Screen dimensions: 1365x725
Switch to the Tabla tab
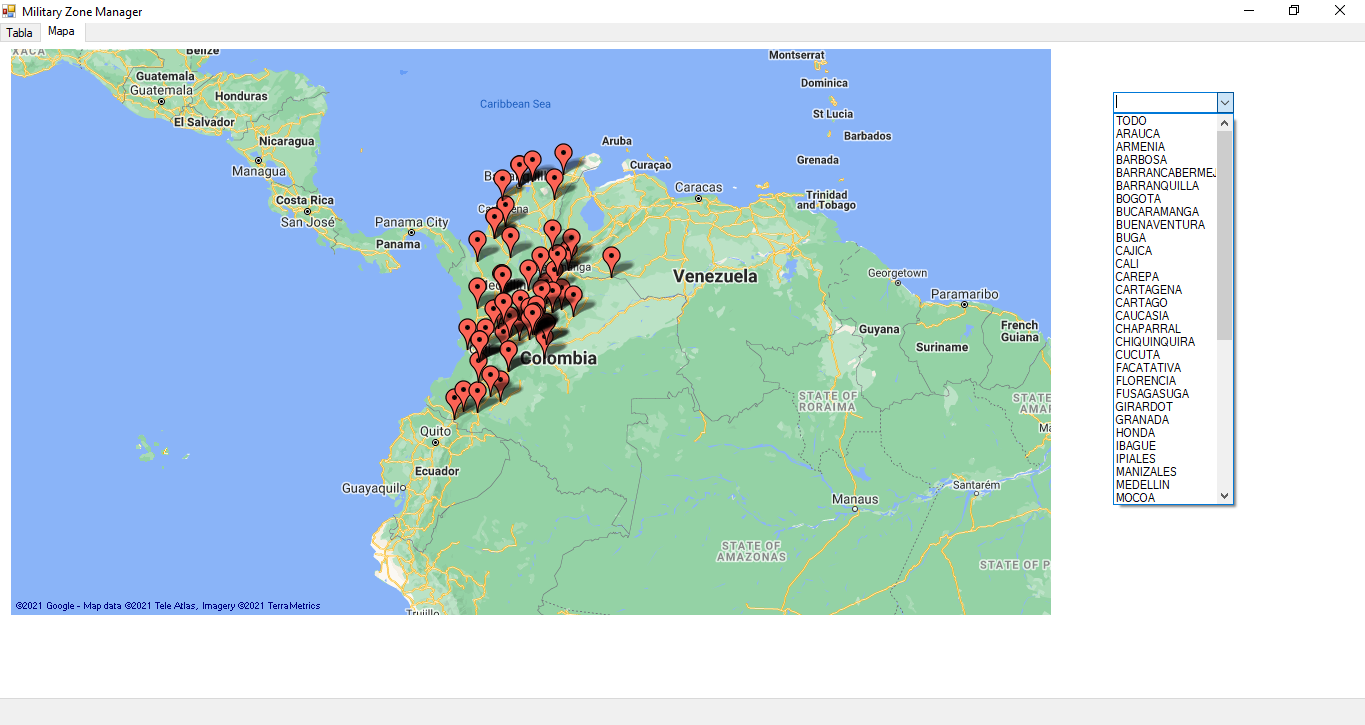tap(19, 32)
